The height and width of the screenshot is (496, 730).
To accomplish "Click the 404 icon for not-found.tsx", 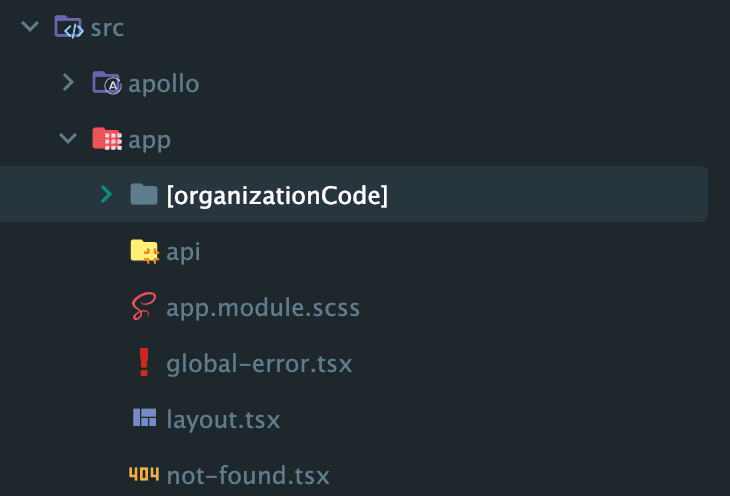I will (144, 474).
